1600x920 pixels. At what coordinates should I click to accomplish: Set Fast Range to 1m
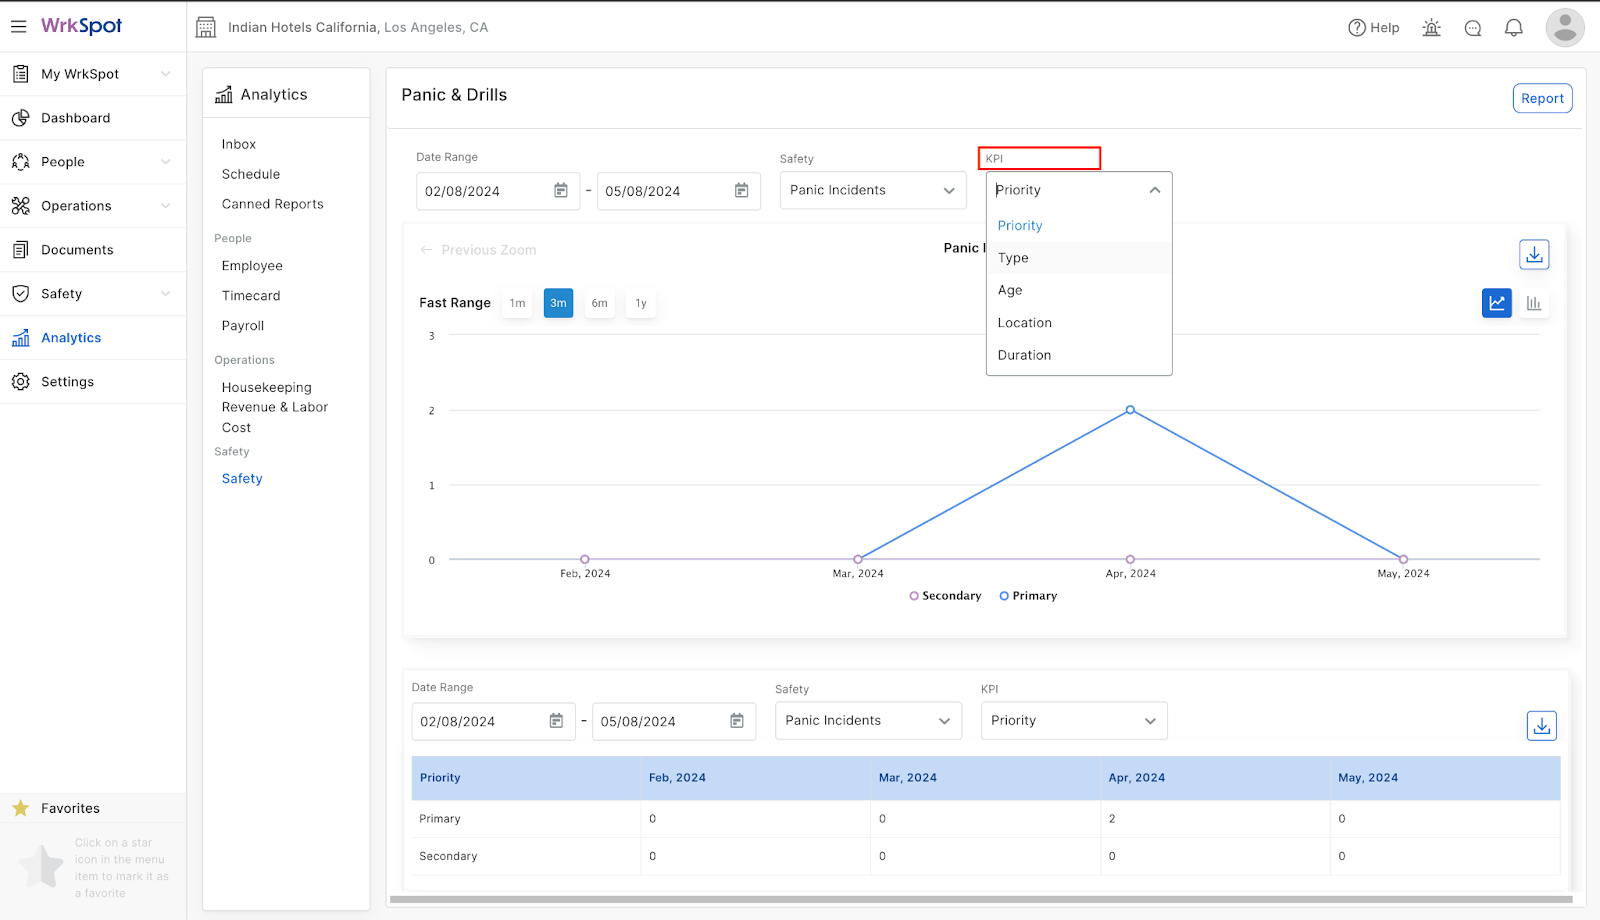[x=517, y=303]
